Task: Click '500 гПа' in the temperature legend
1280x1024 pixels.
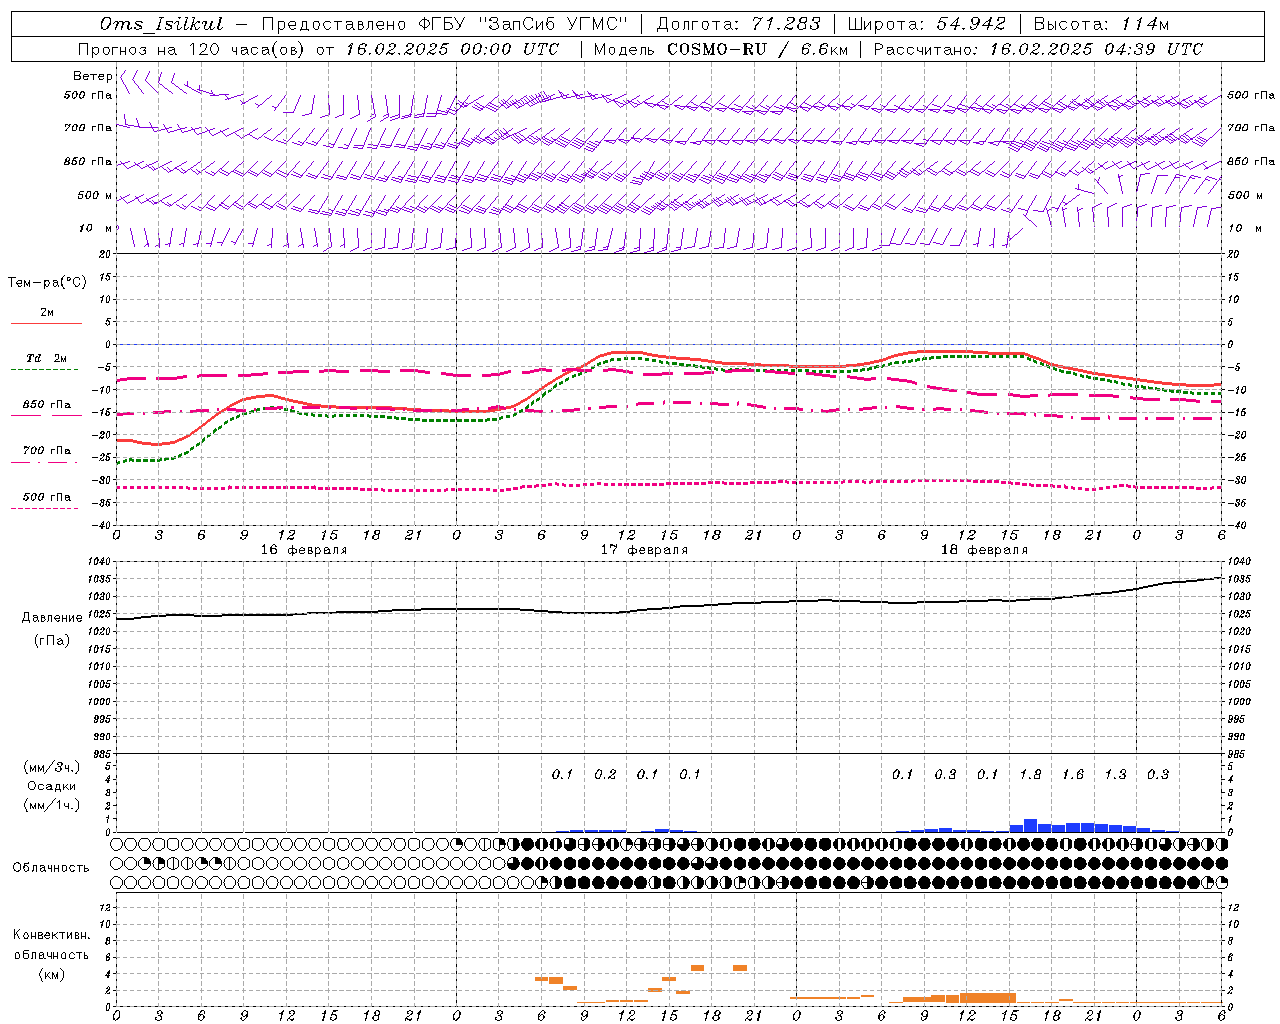Action: [46, 497]
